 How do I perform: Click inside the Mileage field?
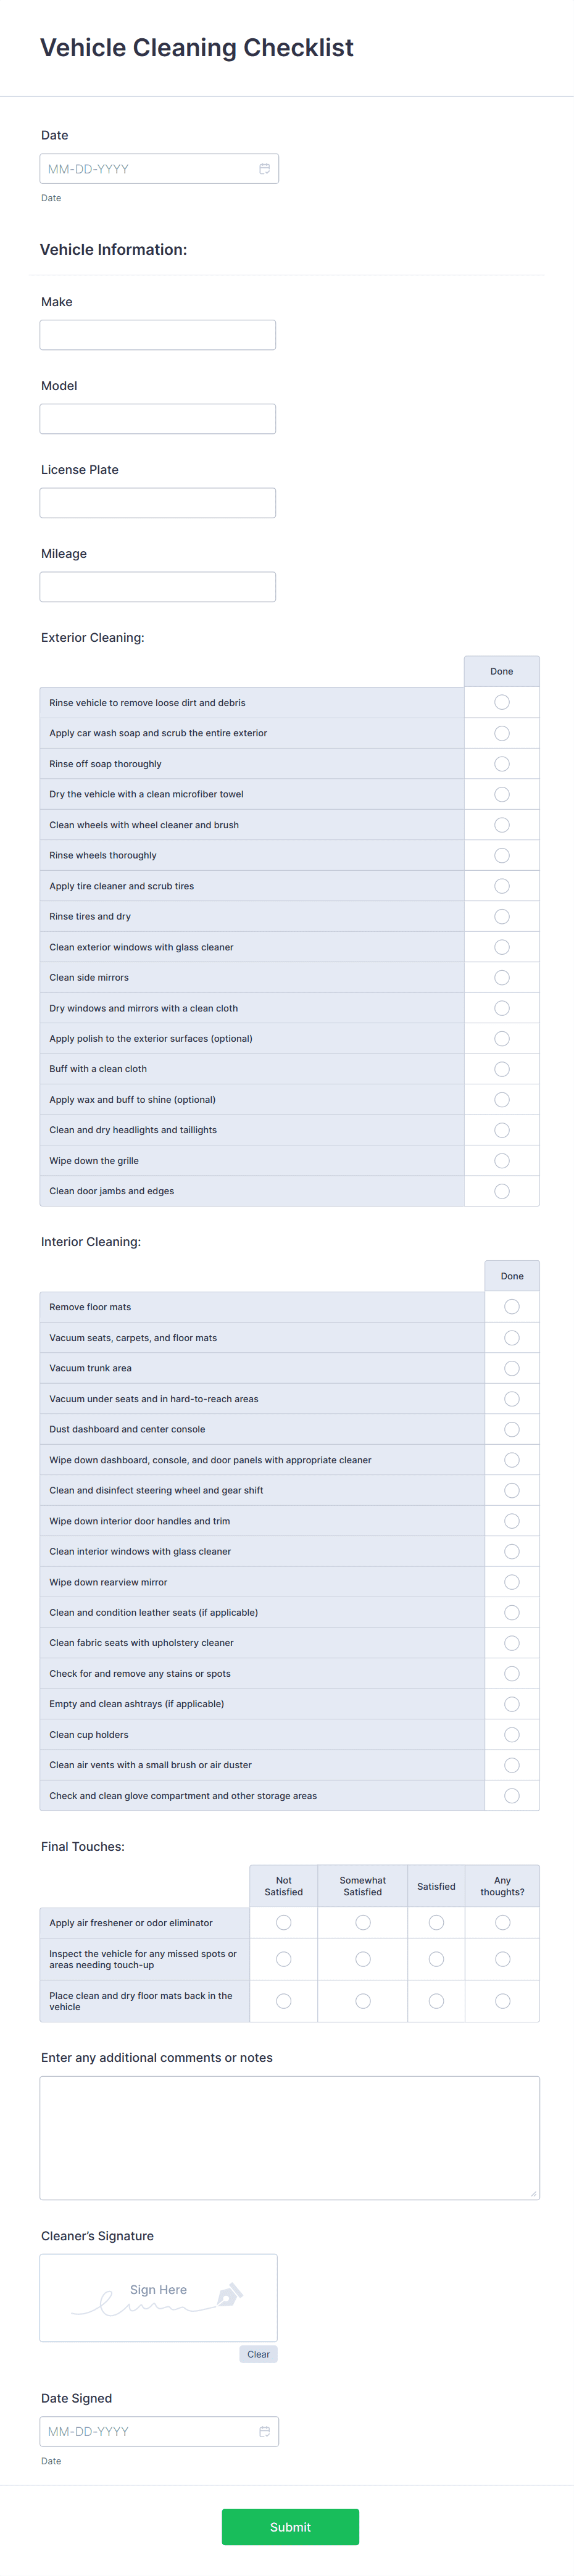[x=157, y=586]
